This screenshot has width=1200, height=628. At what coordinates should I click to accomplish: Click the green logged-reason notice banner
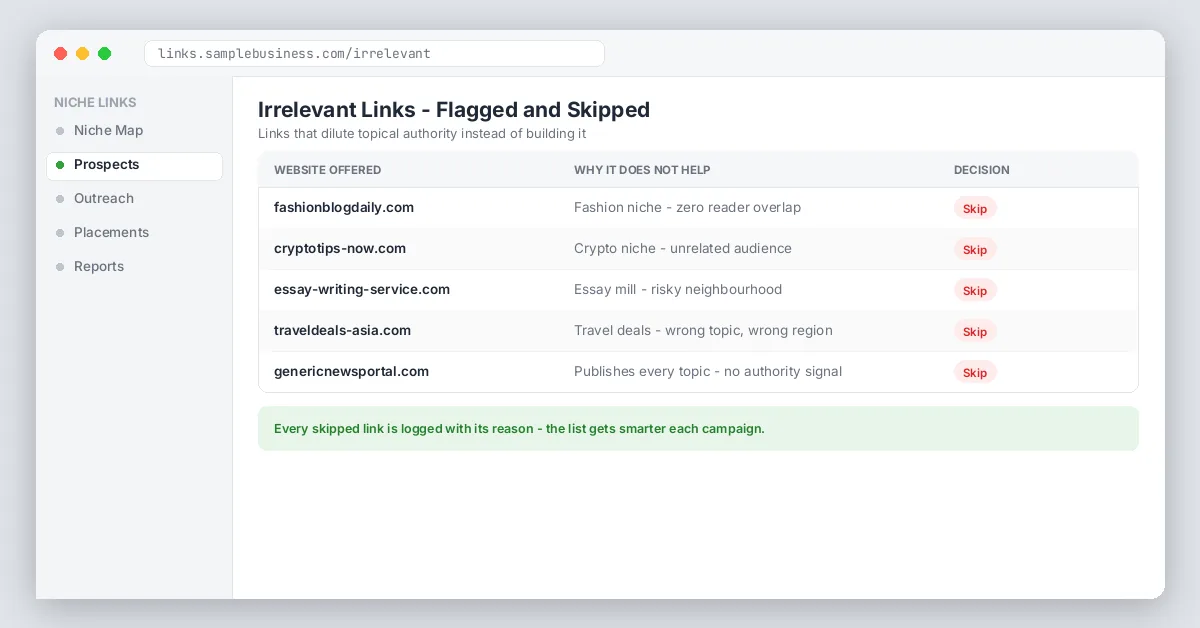click(x=698, y=429)
